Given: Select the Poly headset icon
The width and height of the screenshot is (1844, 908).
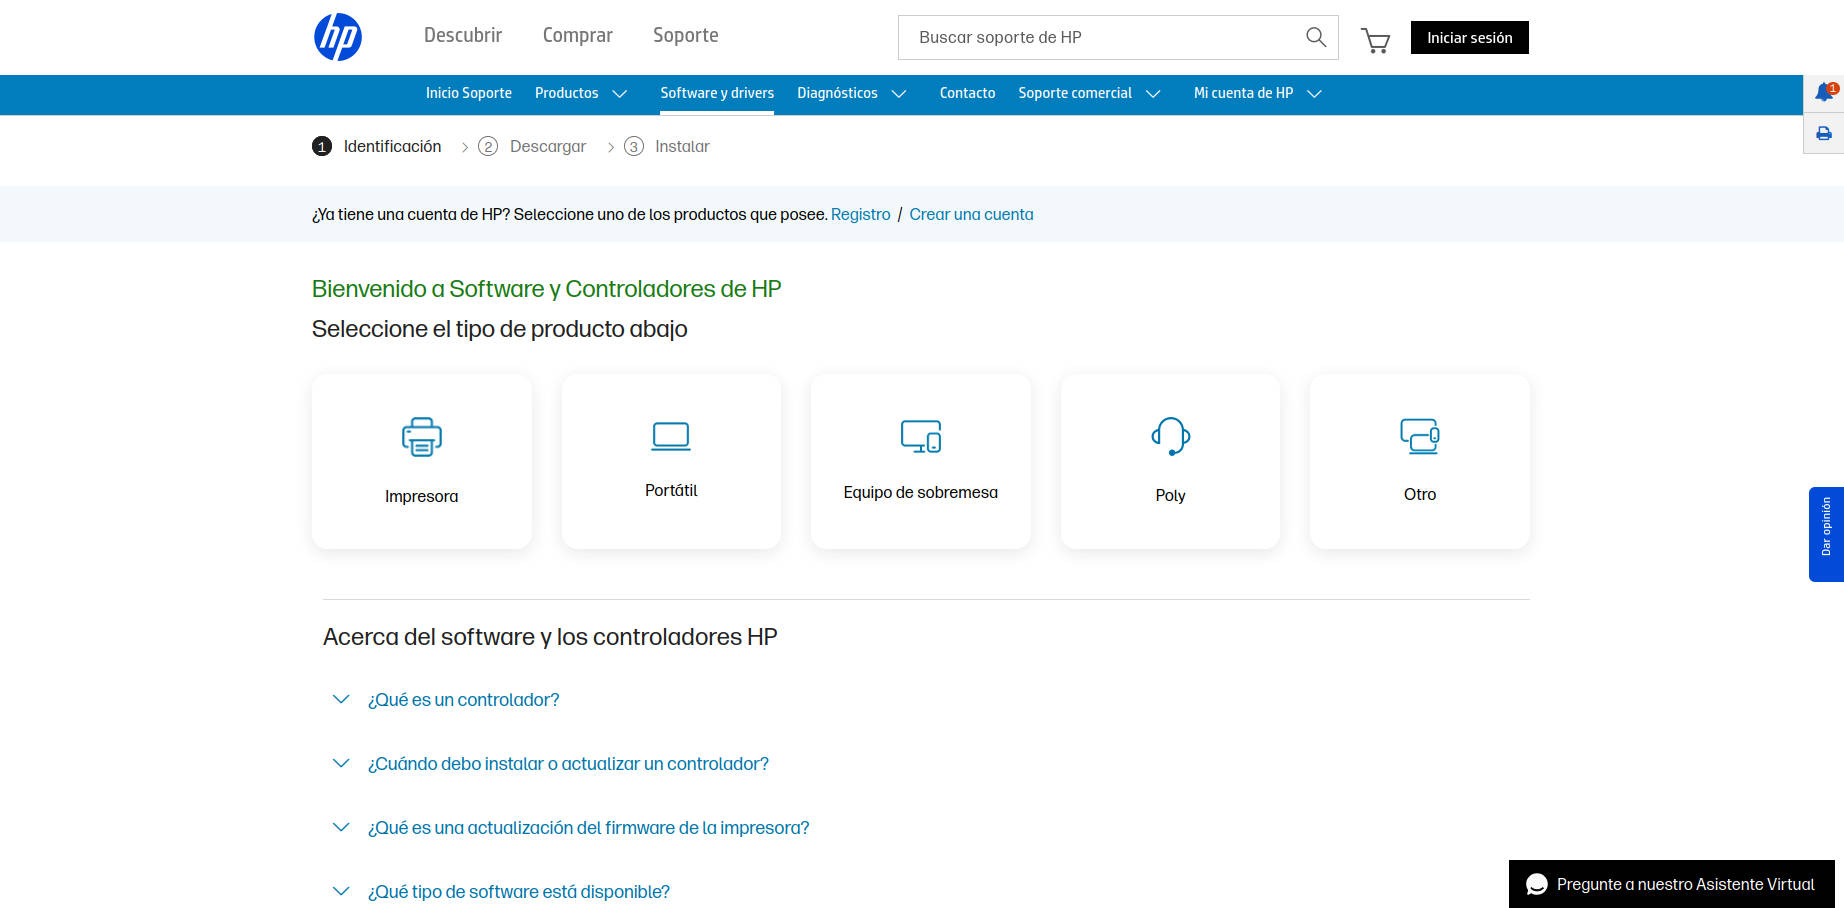Looking at the screenshot, I should pyautogui.click(x=1170, y=436).
